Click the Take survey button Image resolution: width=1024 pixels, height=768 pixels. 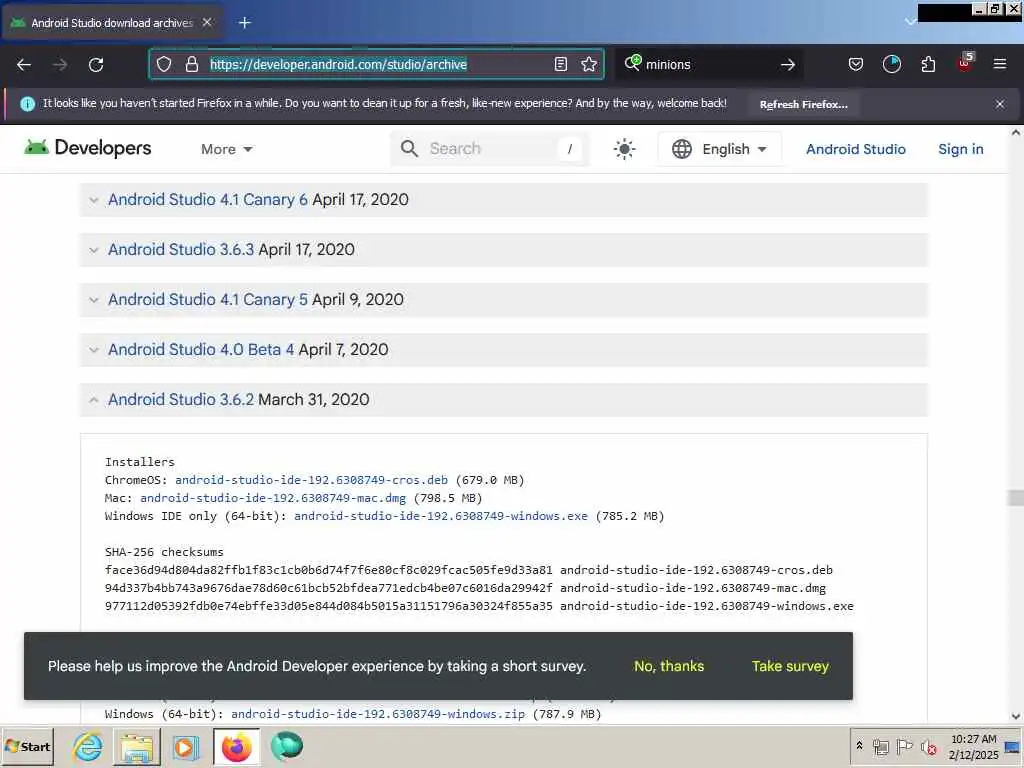[x=790, y=666]
